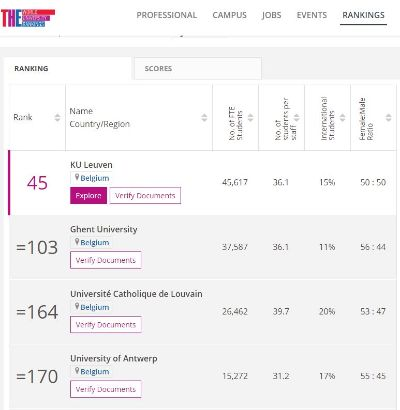Image resolution: width=400 pixels, height=410 pixels.
Task: Sort by students per staff arrows
Action: pyautogui.click(x=297, y=117)
